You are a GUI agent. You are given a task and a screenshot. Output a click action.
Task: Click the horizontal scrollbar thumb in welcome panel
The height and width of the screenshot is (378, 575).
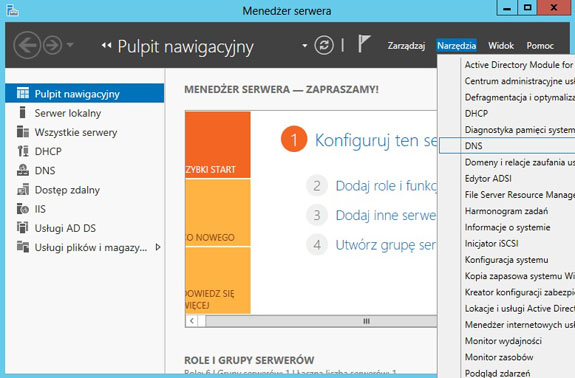(321, 321)
